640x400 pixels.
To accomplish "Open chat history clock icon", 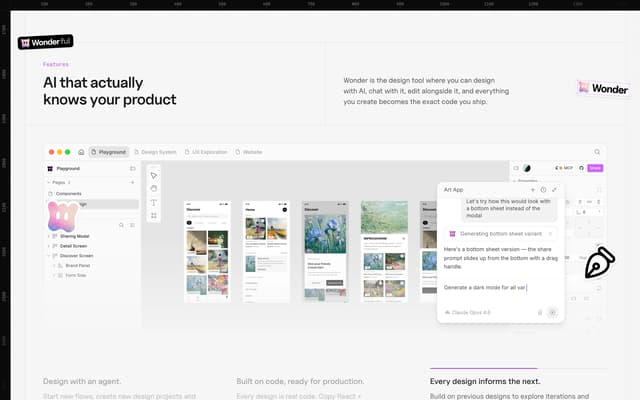I will (x=543, y=190).
